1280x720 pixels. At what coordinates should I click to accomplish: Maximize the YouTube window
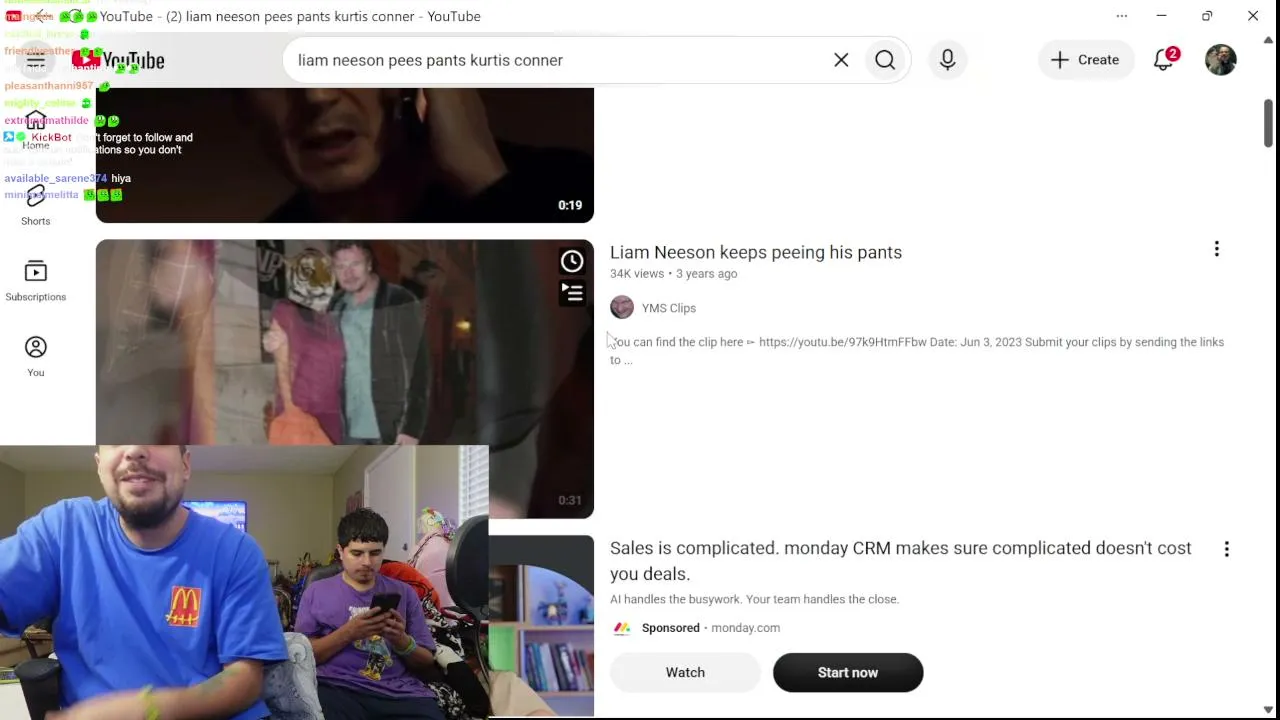(x=1207, y=16)
